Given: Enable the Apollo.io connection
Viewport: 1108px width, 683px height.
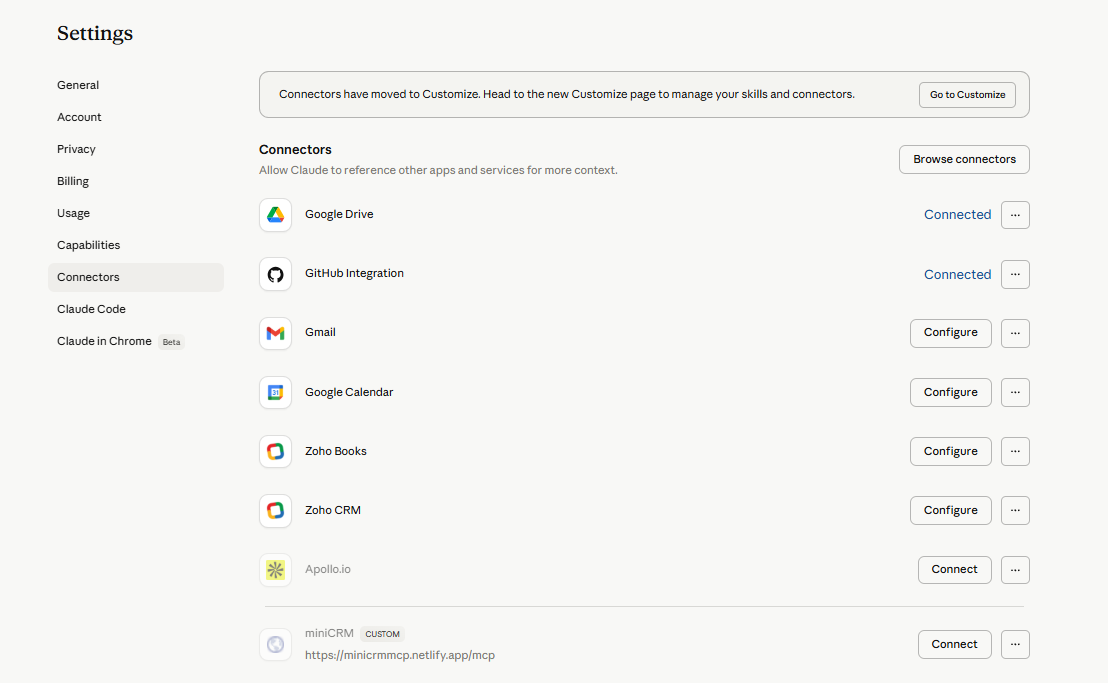Looking at the screenshot, I should click(x=954, y=569).
